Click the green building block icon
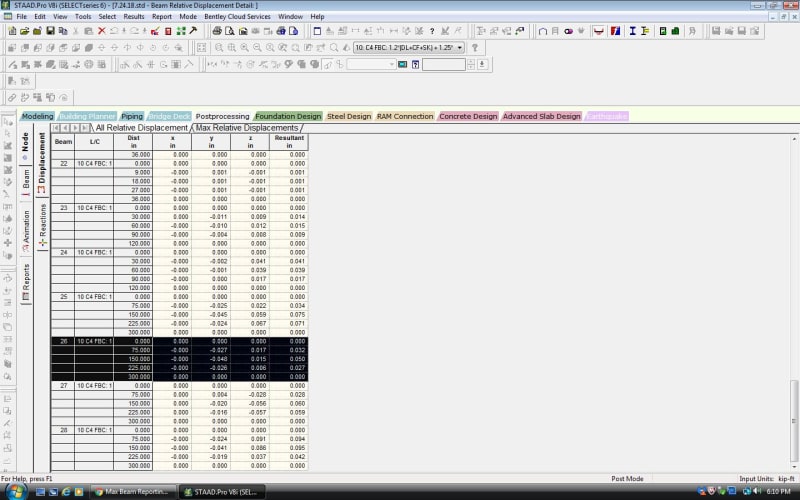 pos(675,31)
